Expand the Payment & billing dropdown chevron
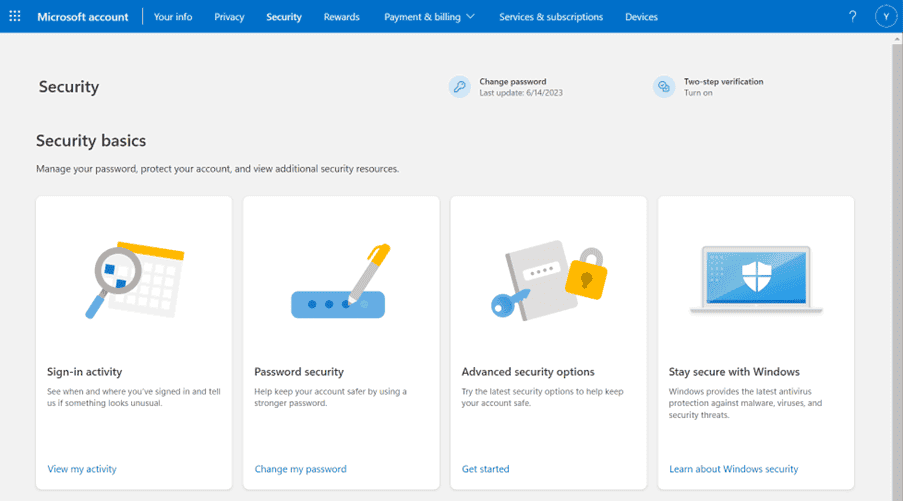 (471, 17)
